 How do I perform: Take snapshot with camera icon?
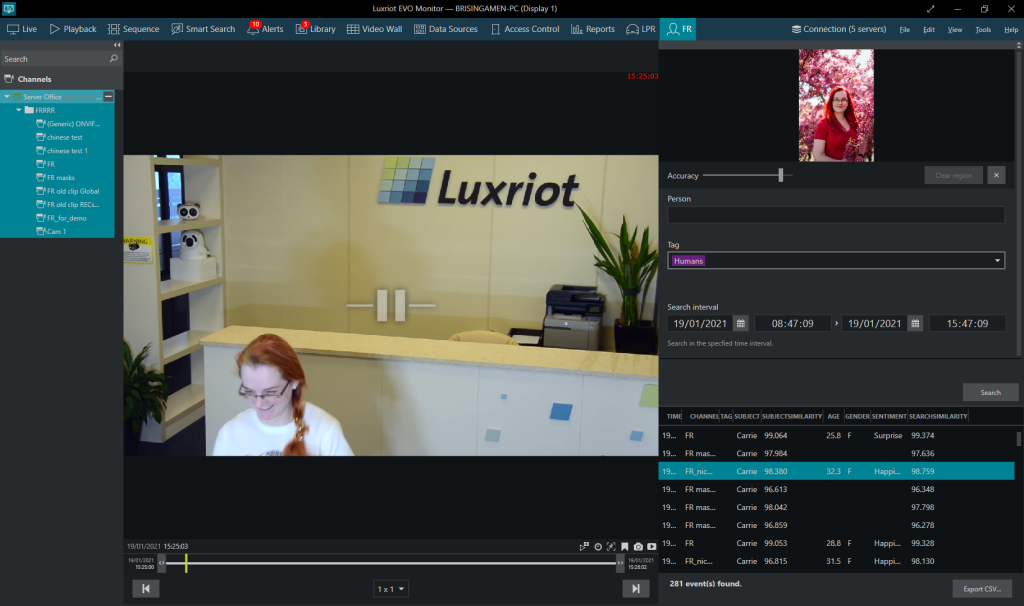(x=638, y=547)
